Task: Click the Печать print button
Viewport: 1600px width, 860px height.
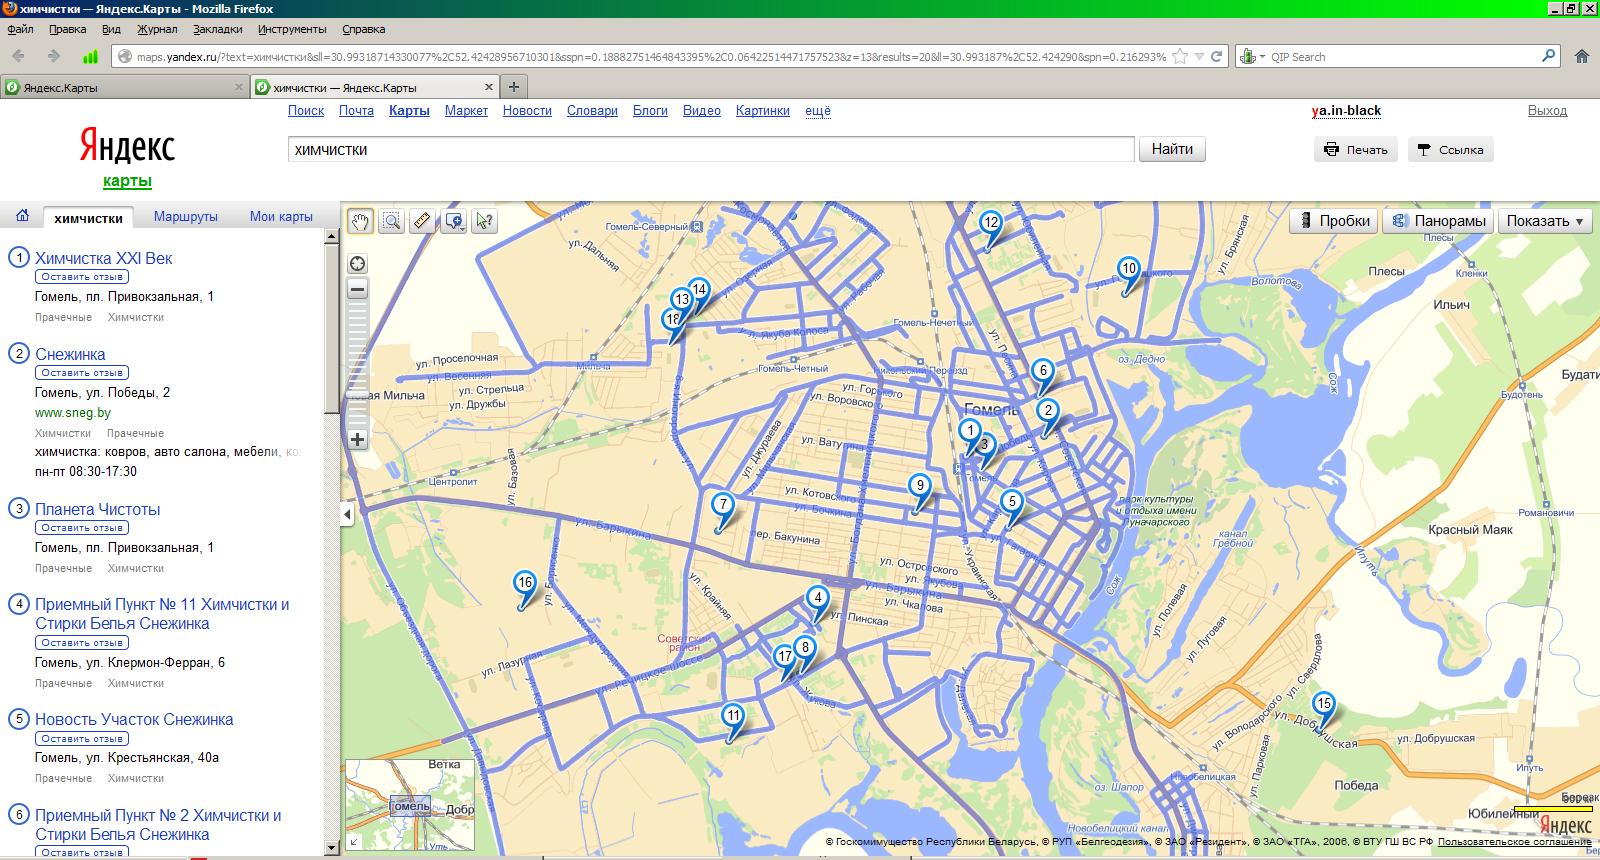Action: tap(1356, 150)
